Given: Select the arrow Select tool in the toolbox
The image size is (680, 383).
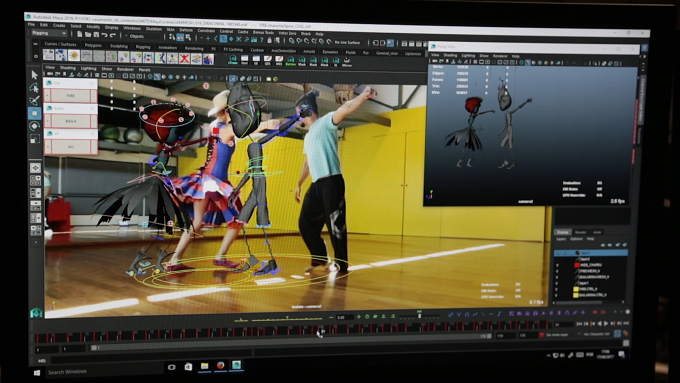Looking at the screenshot, I should point(35,75).
